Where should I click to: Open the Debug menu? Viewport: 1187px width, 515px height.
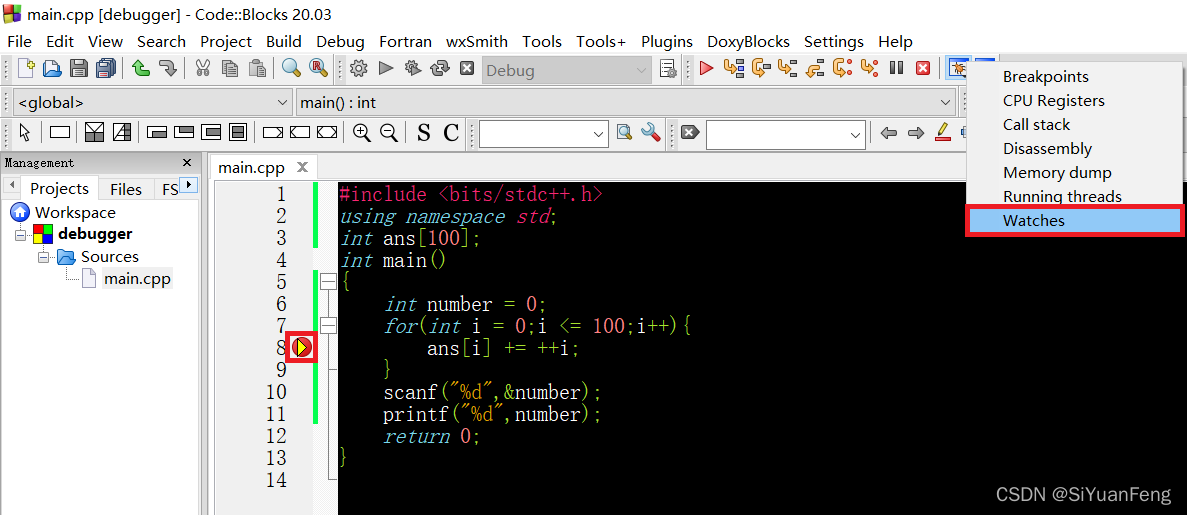(340, 42)
